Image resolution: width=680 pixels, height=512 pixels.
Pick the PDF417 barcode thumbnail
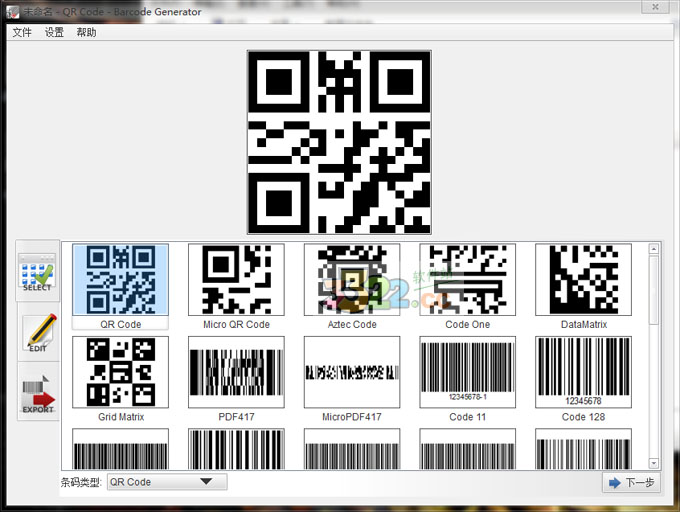236,372
